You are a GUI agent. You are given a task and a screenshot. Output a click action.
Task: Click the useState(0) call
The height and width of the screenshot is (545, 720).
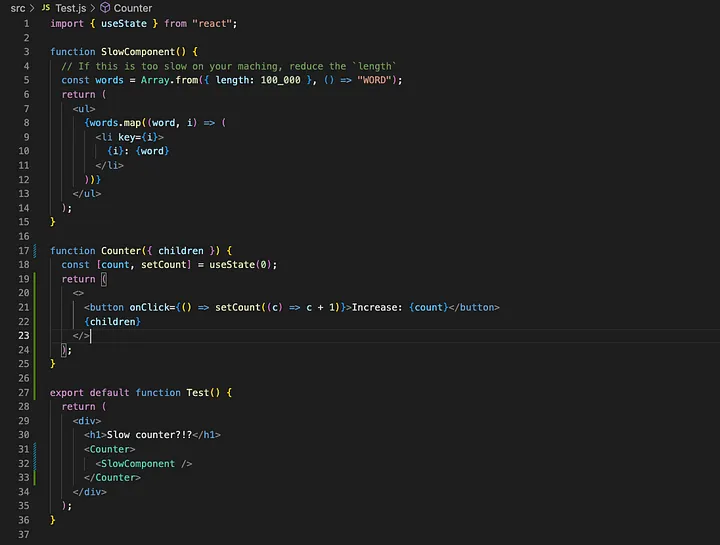241,264
